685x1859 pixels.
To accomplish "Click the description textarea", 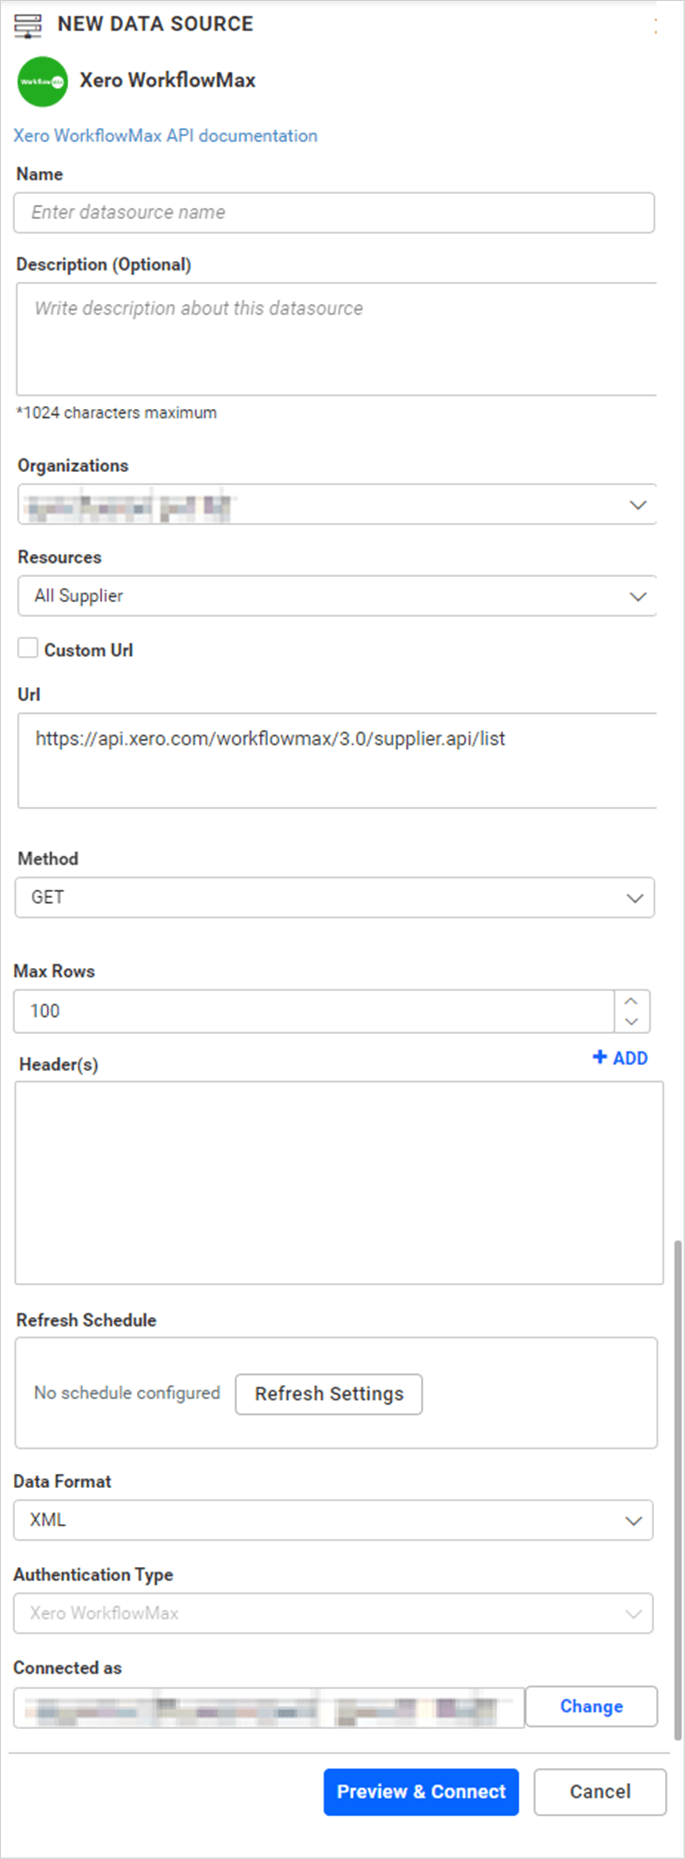I will tap(335, 338).
